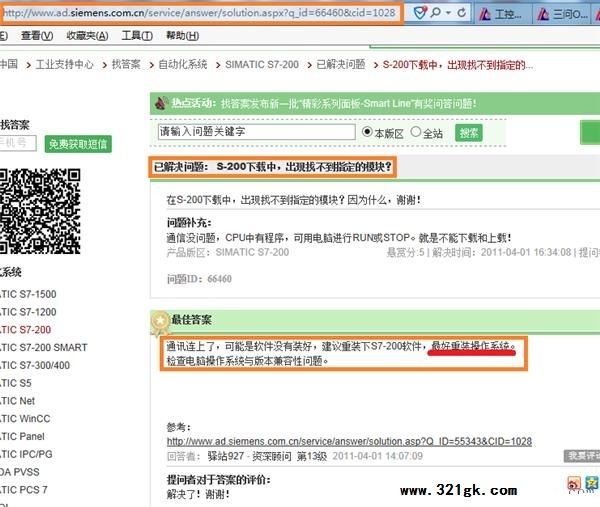The width and height of the screenshot is (600, 507).
Task: Open PVSS in sidebar list
Action: click(x=20, y=472)
